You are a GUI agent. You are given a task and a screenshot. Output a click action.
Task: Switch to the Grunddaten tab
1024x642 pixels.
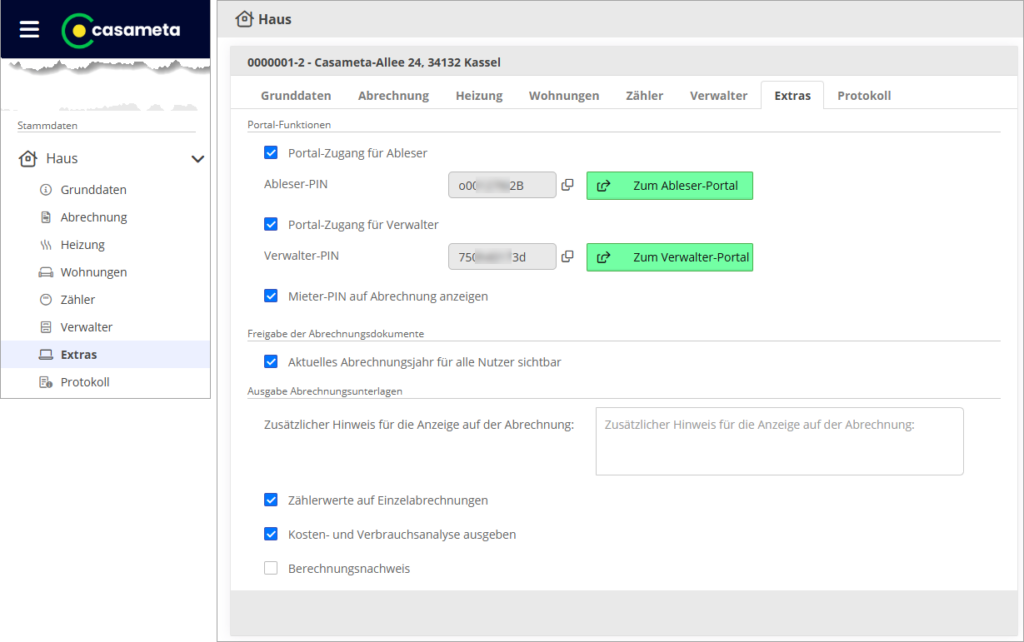(296, 95)
